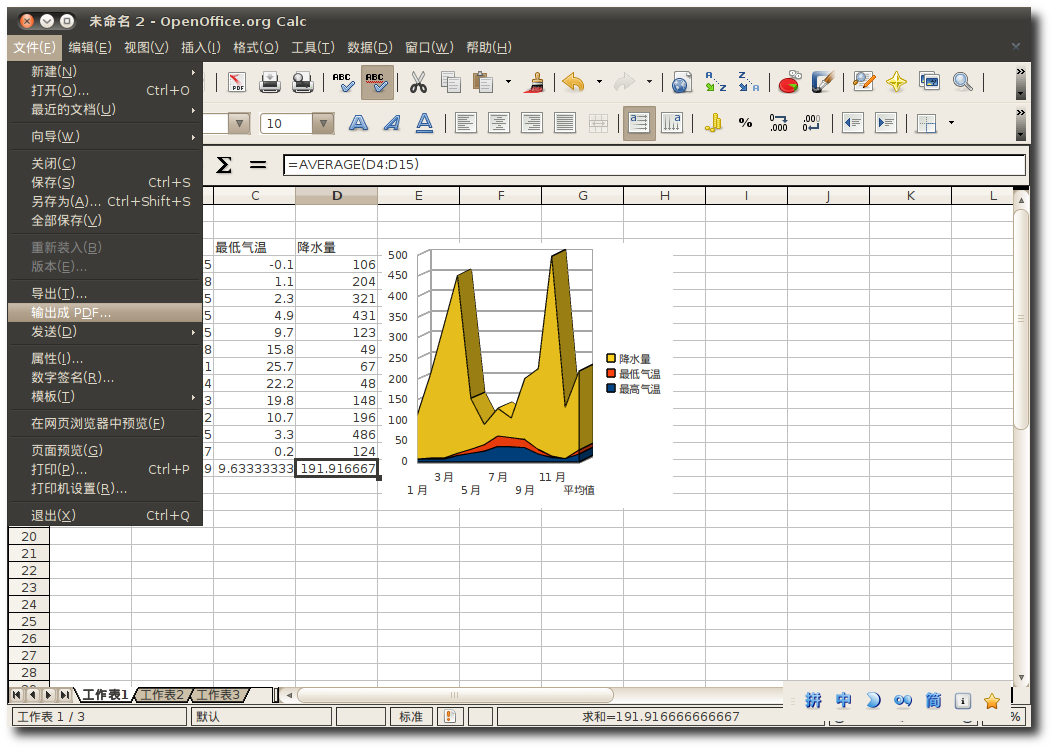Click the Undo arrow icon
1054x750 pixels.
(573, 83)
